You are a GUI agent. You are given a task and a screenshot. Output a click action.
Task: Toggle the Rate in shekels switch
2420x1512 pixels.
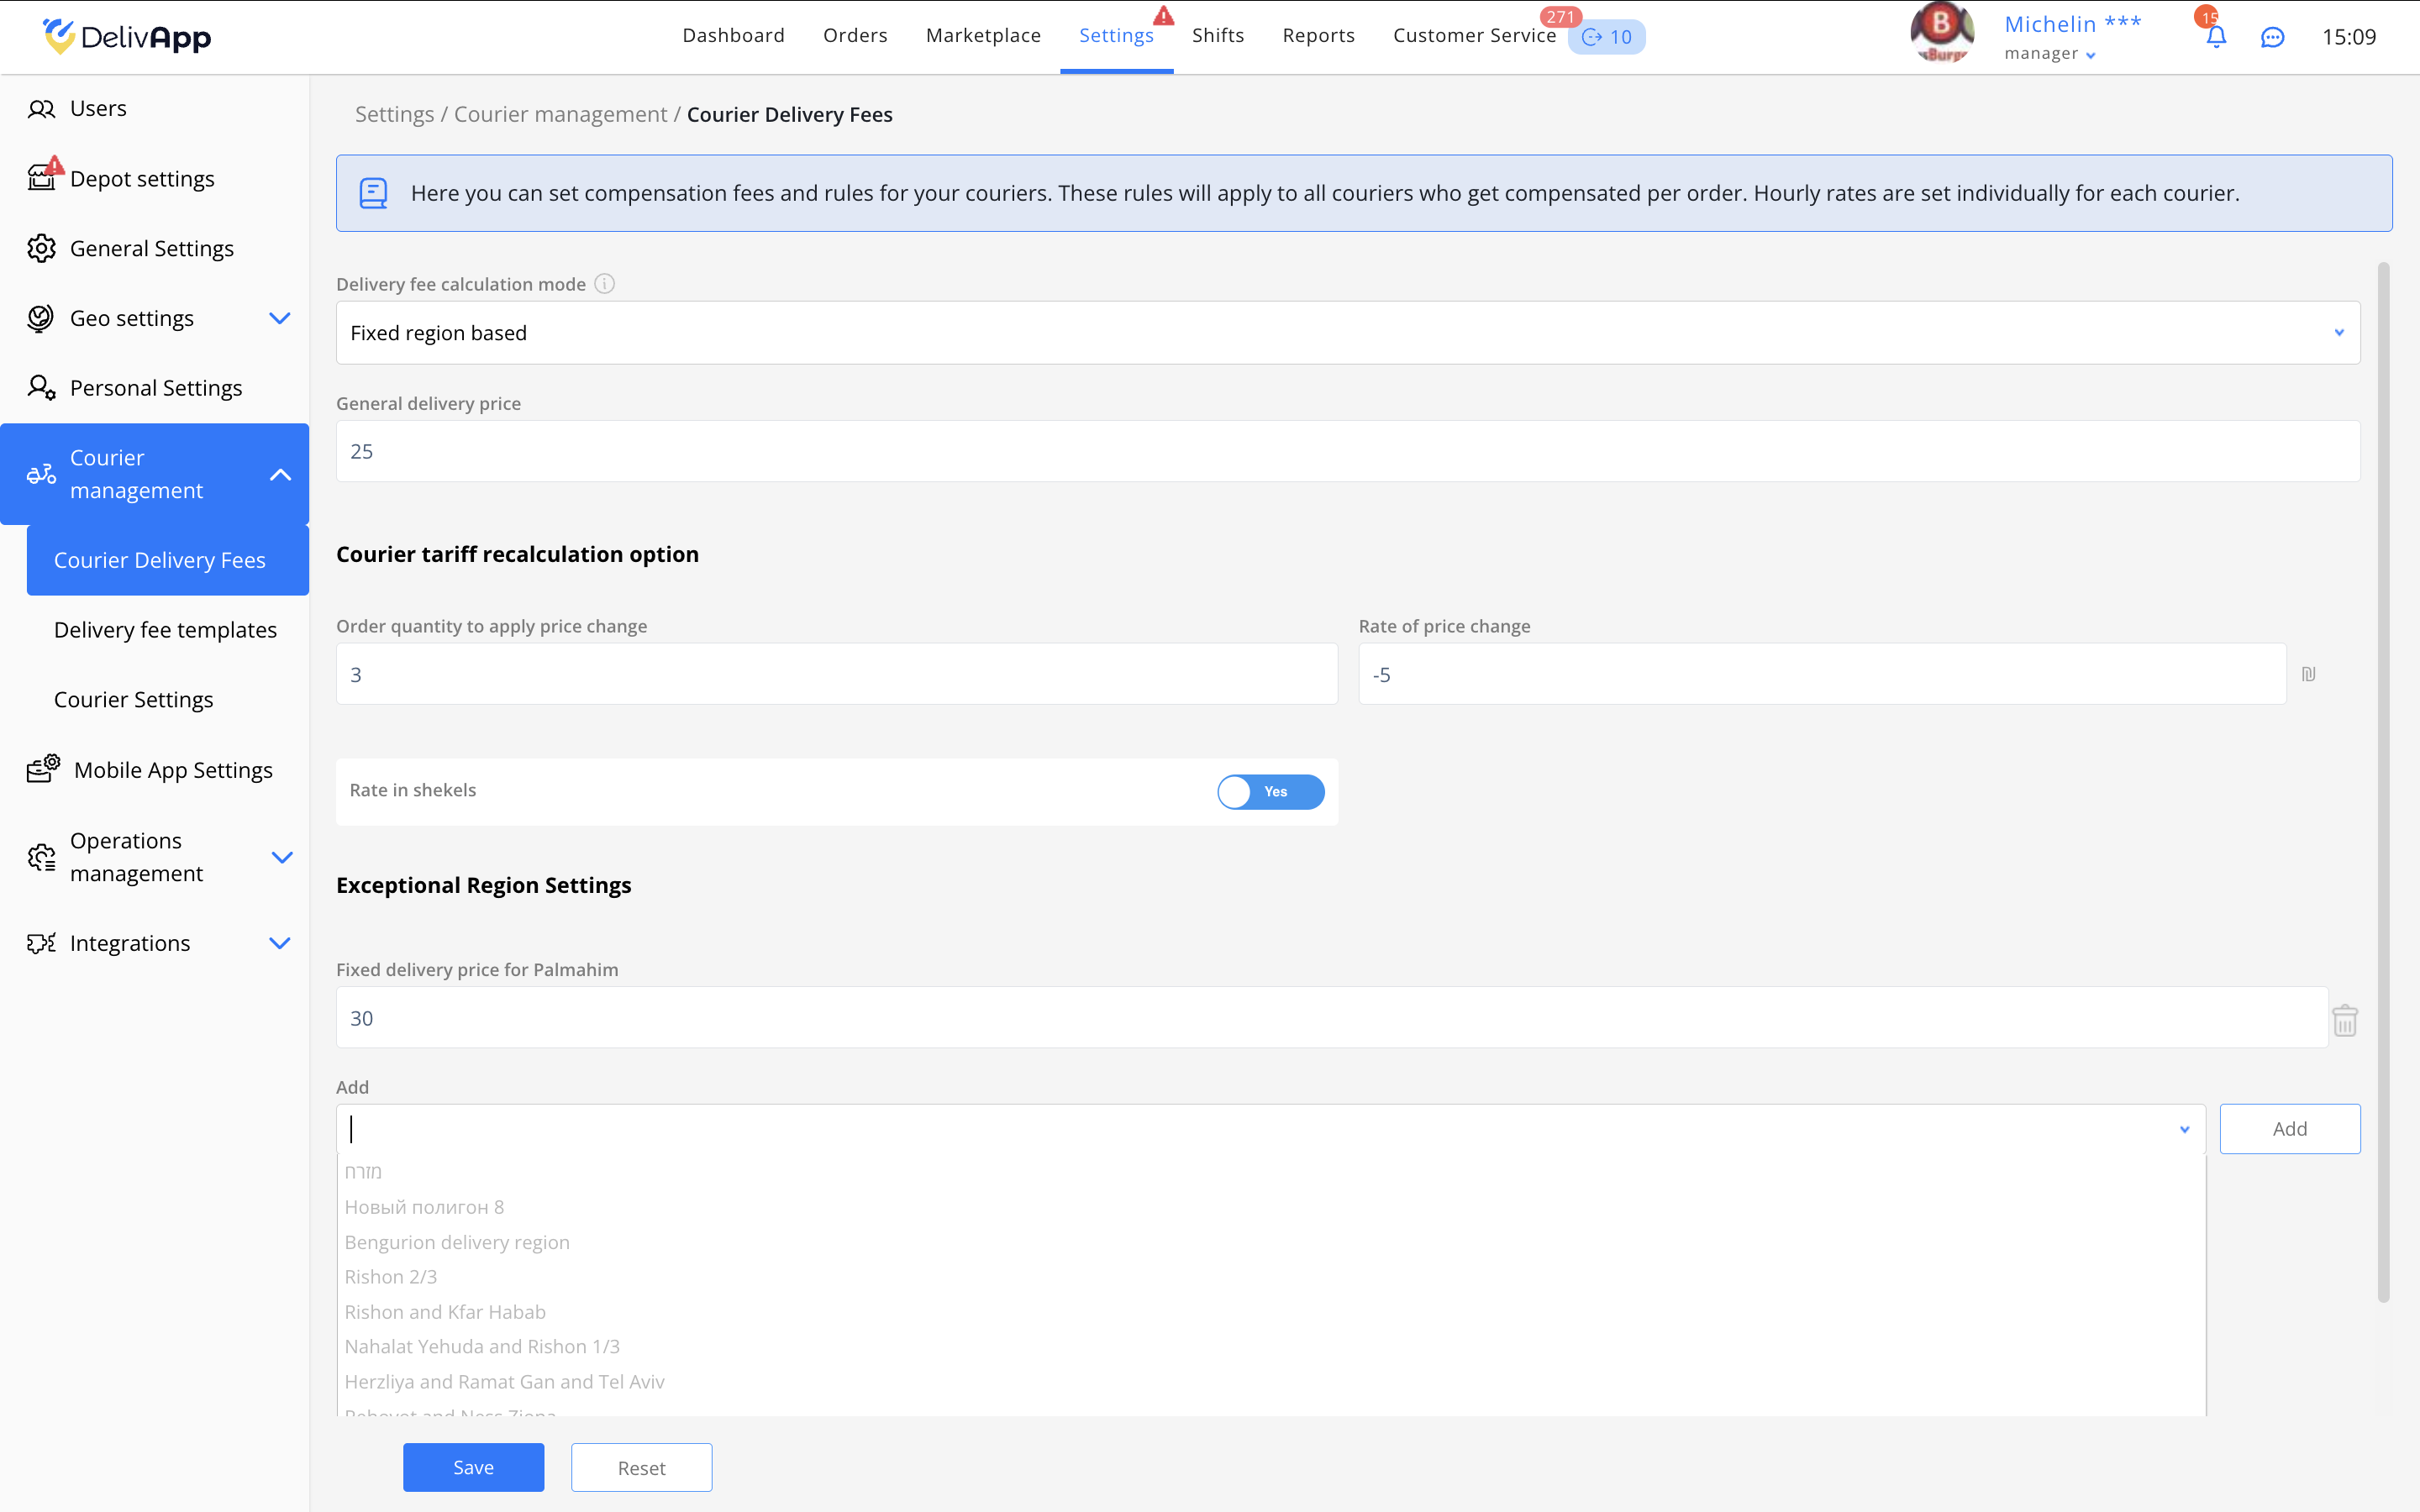1270,791
